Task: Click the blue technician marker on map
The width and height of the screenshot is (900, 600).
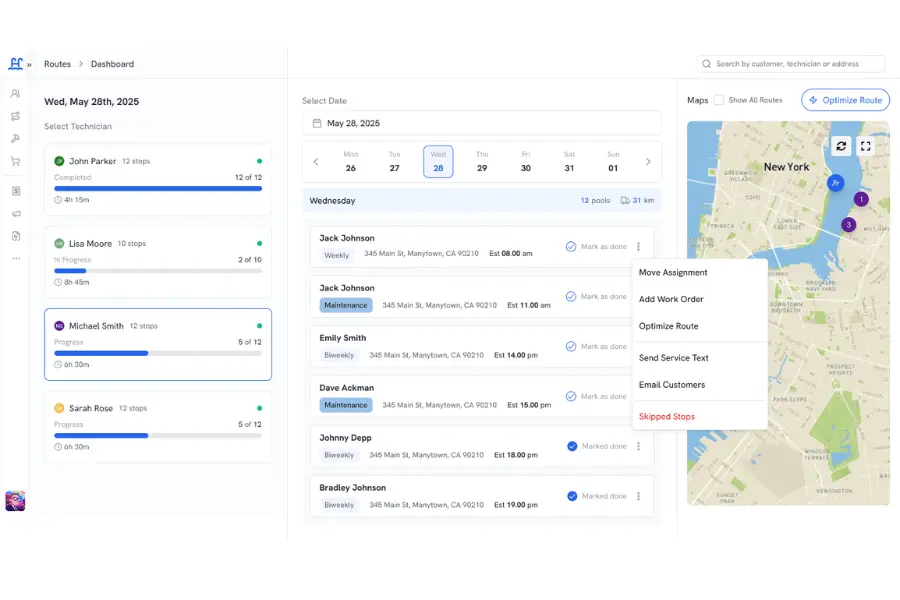Action: coord(835,183)
